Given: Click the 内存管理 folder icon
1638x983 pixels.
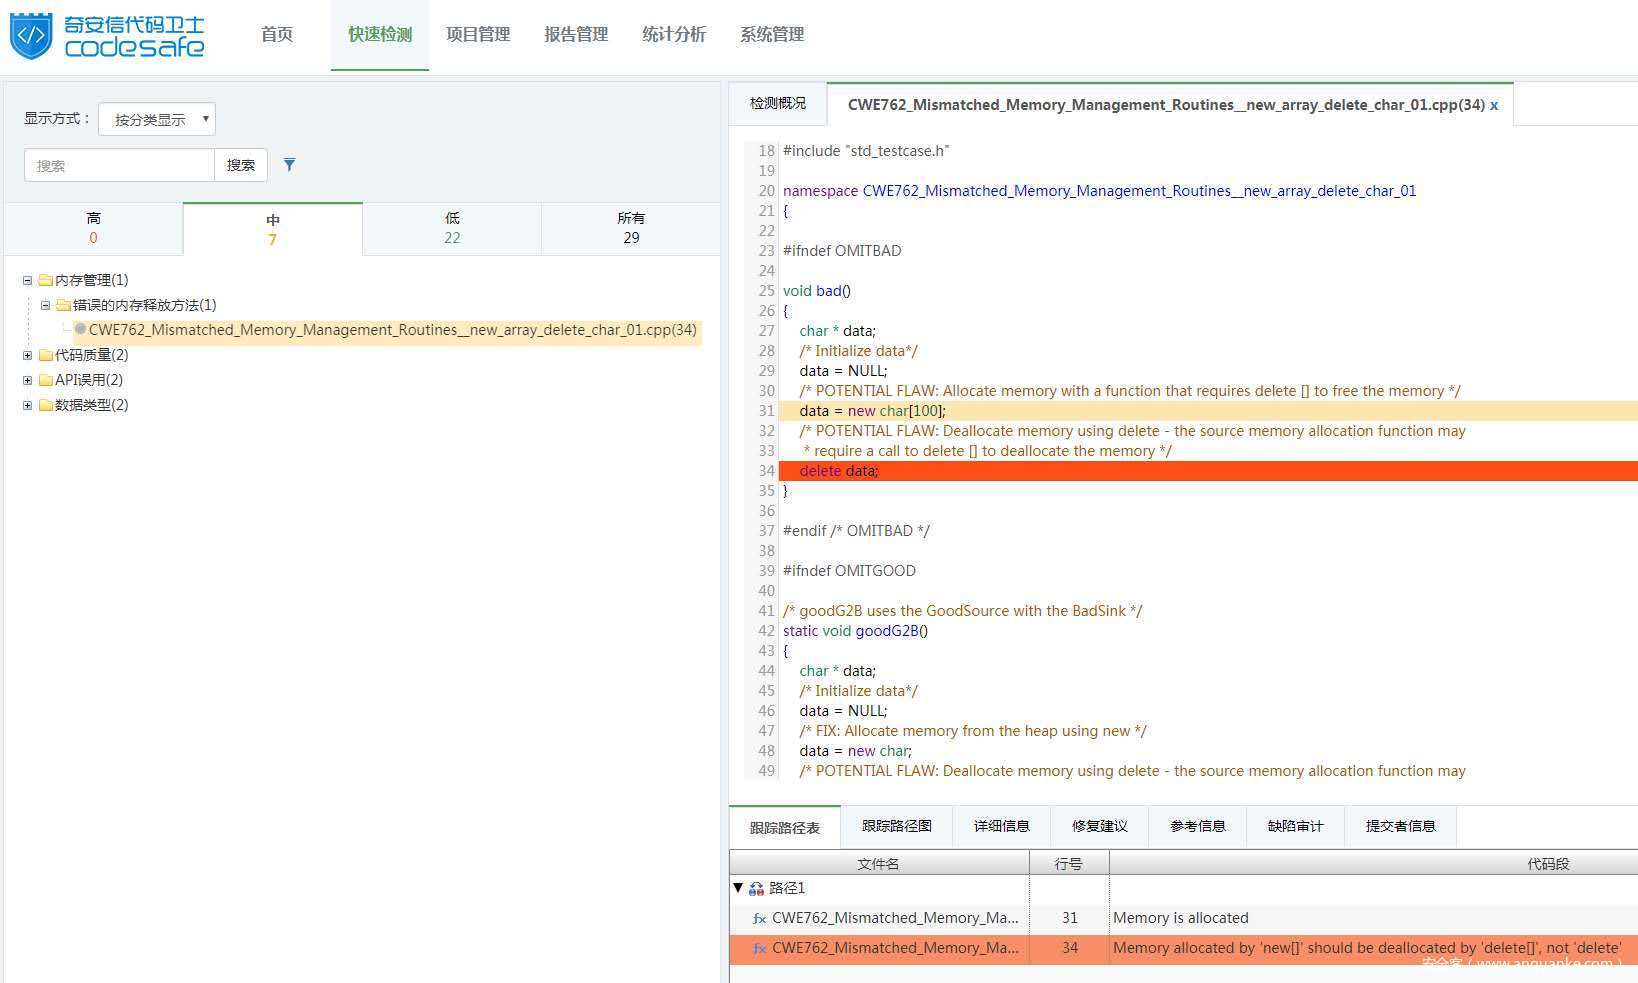Looking at the screenshot, I should pos(45,280).
